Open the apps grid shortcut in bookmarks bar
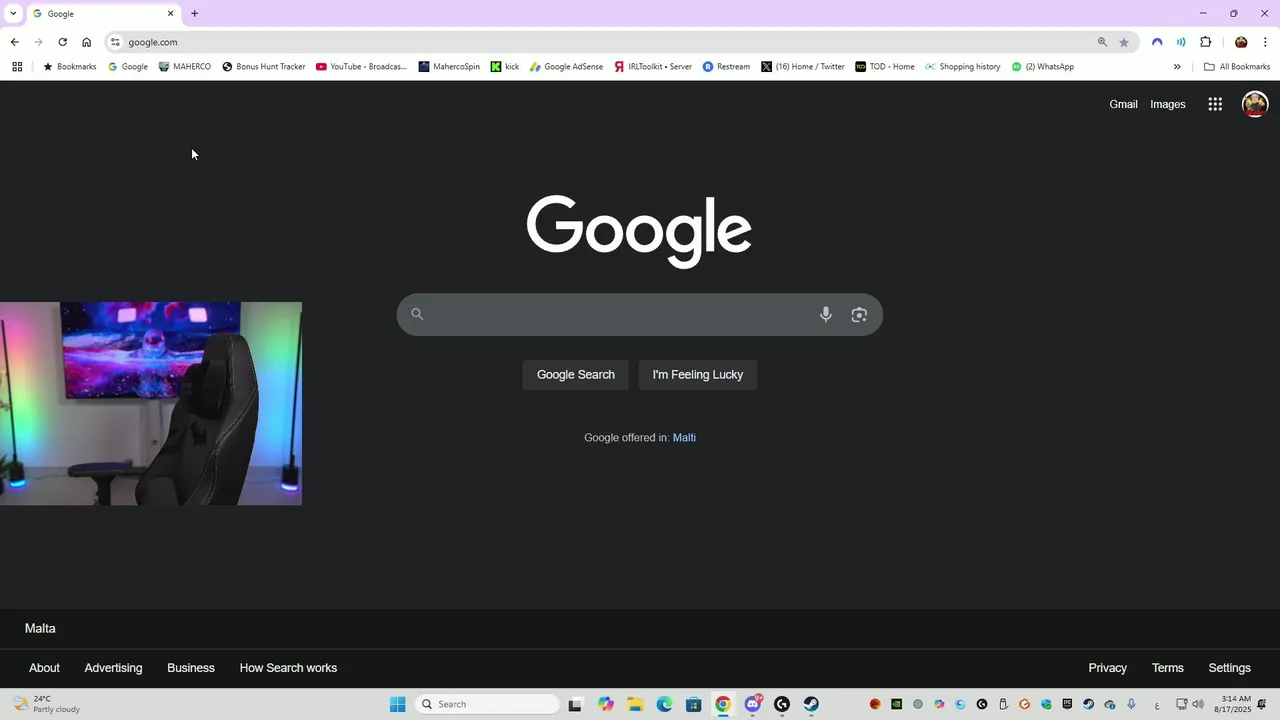The width and height of the screenshot is (1280, 720). click(x=17, y=67)
